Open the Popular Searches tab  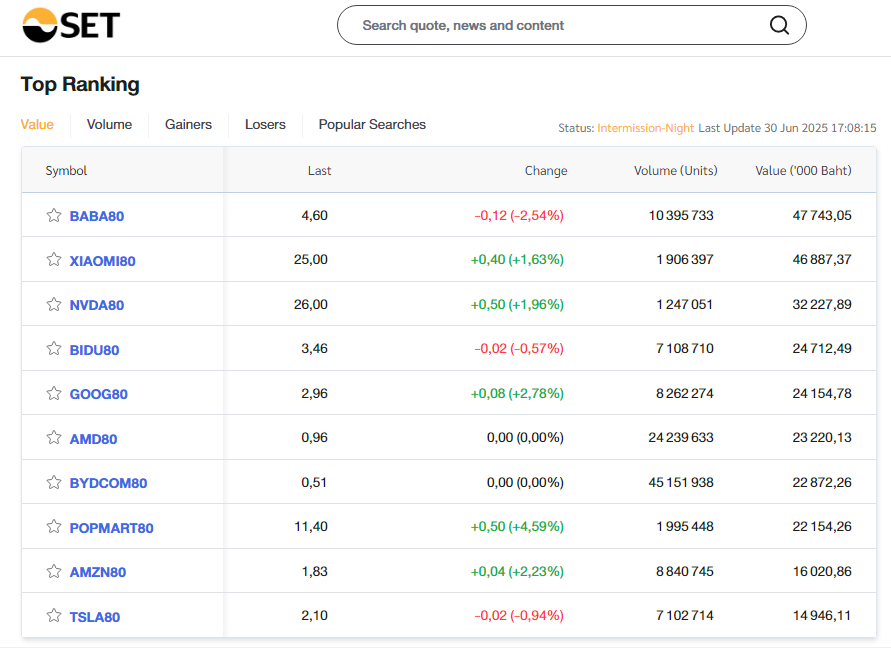[372, 124]
